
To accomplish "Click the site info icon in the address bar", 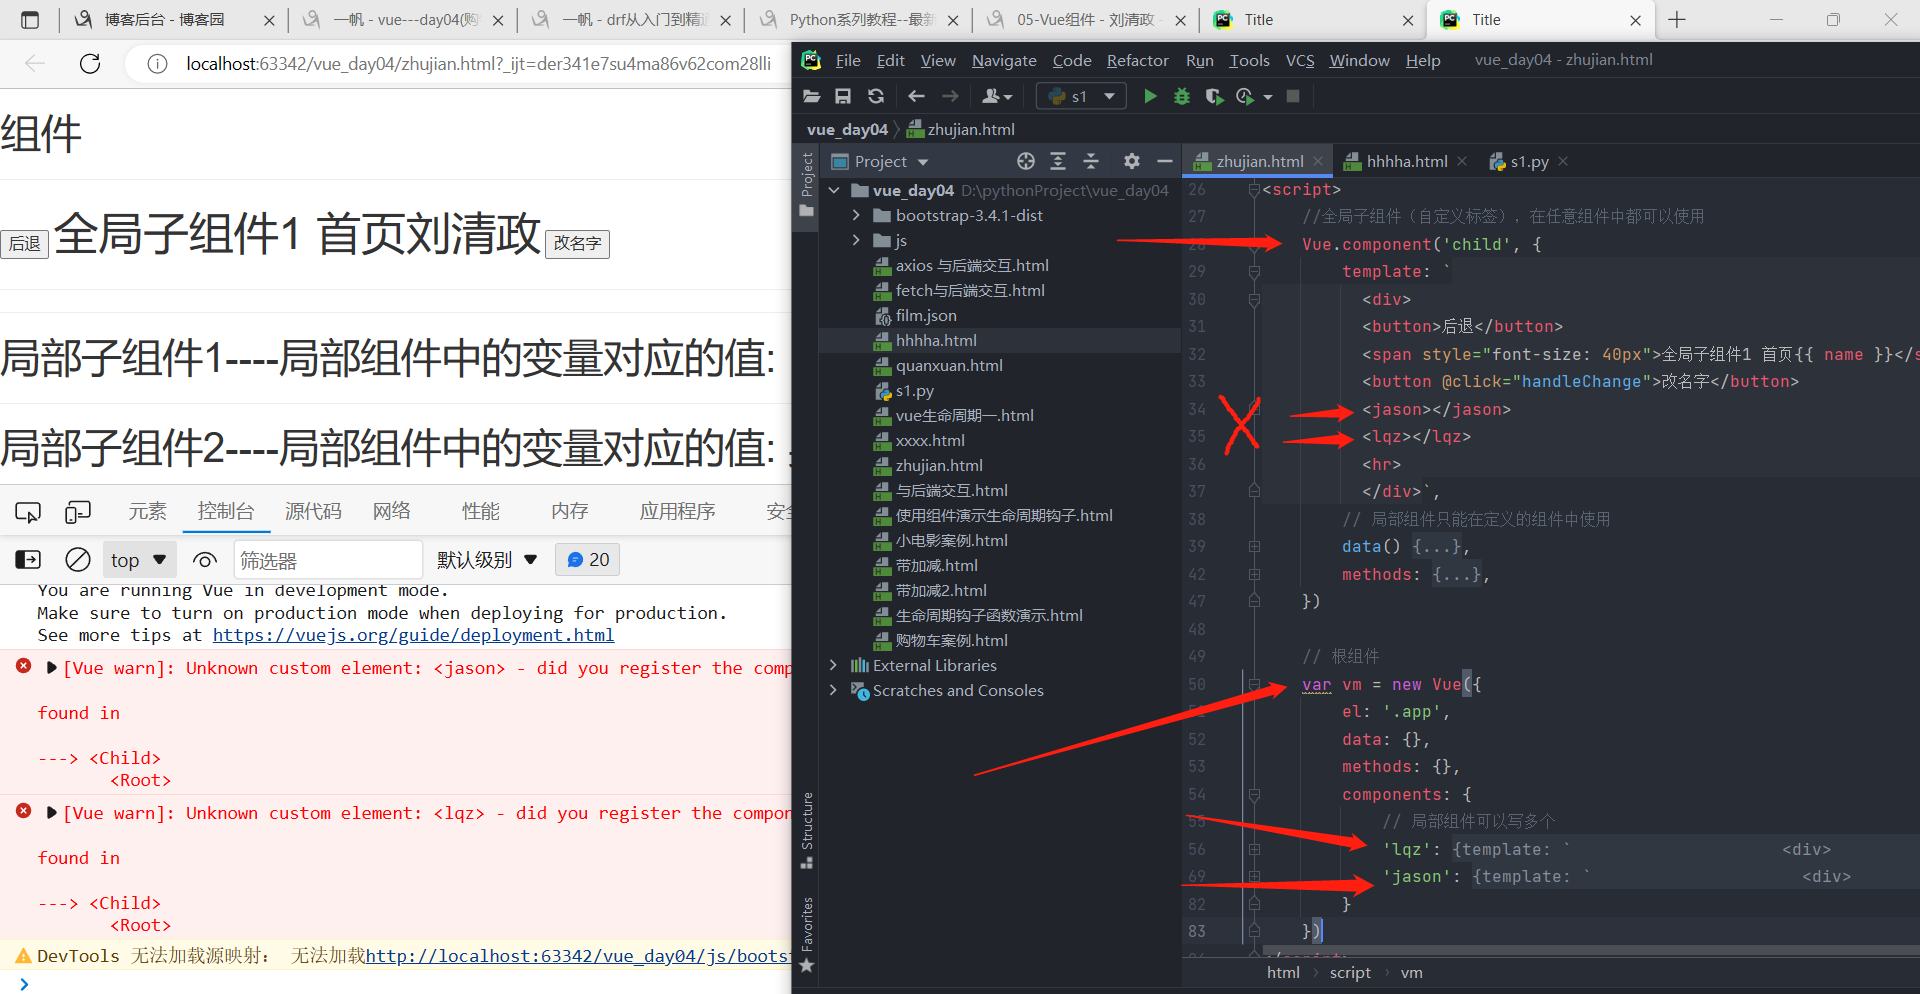I will 157,64.
